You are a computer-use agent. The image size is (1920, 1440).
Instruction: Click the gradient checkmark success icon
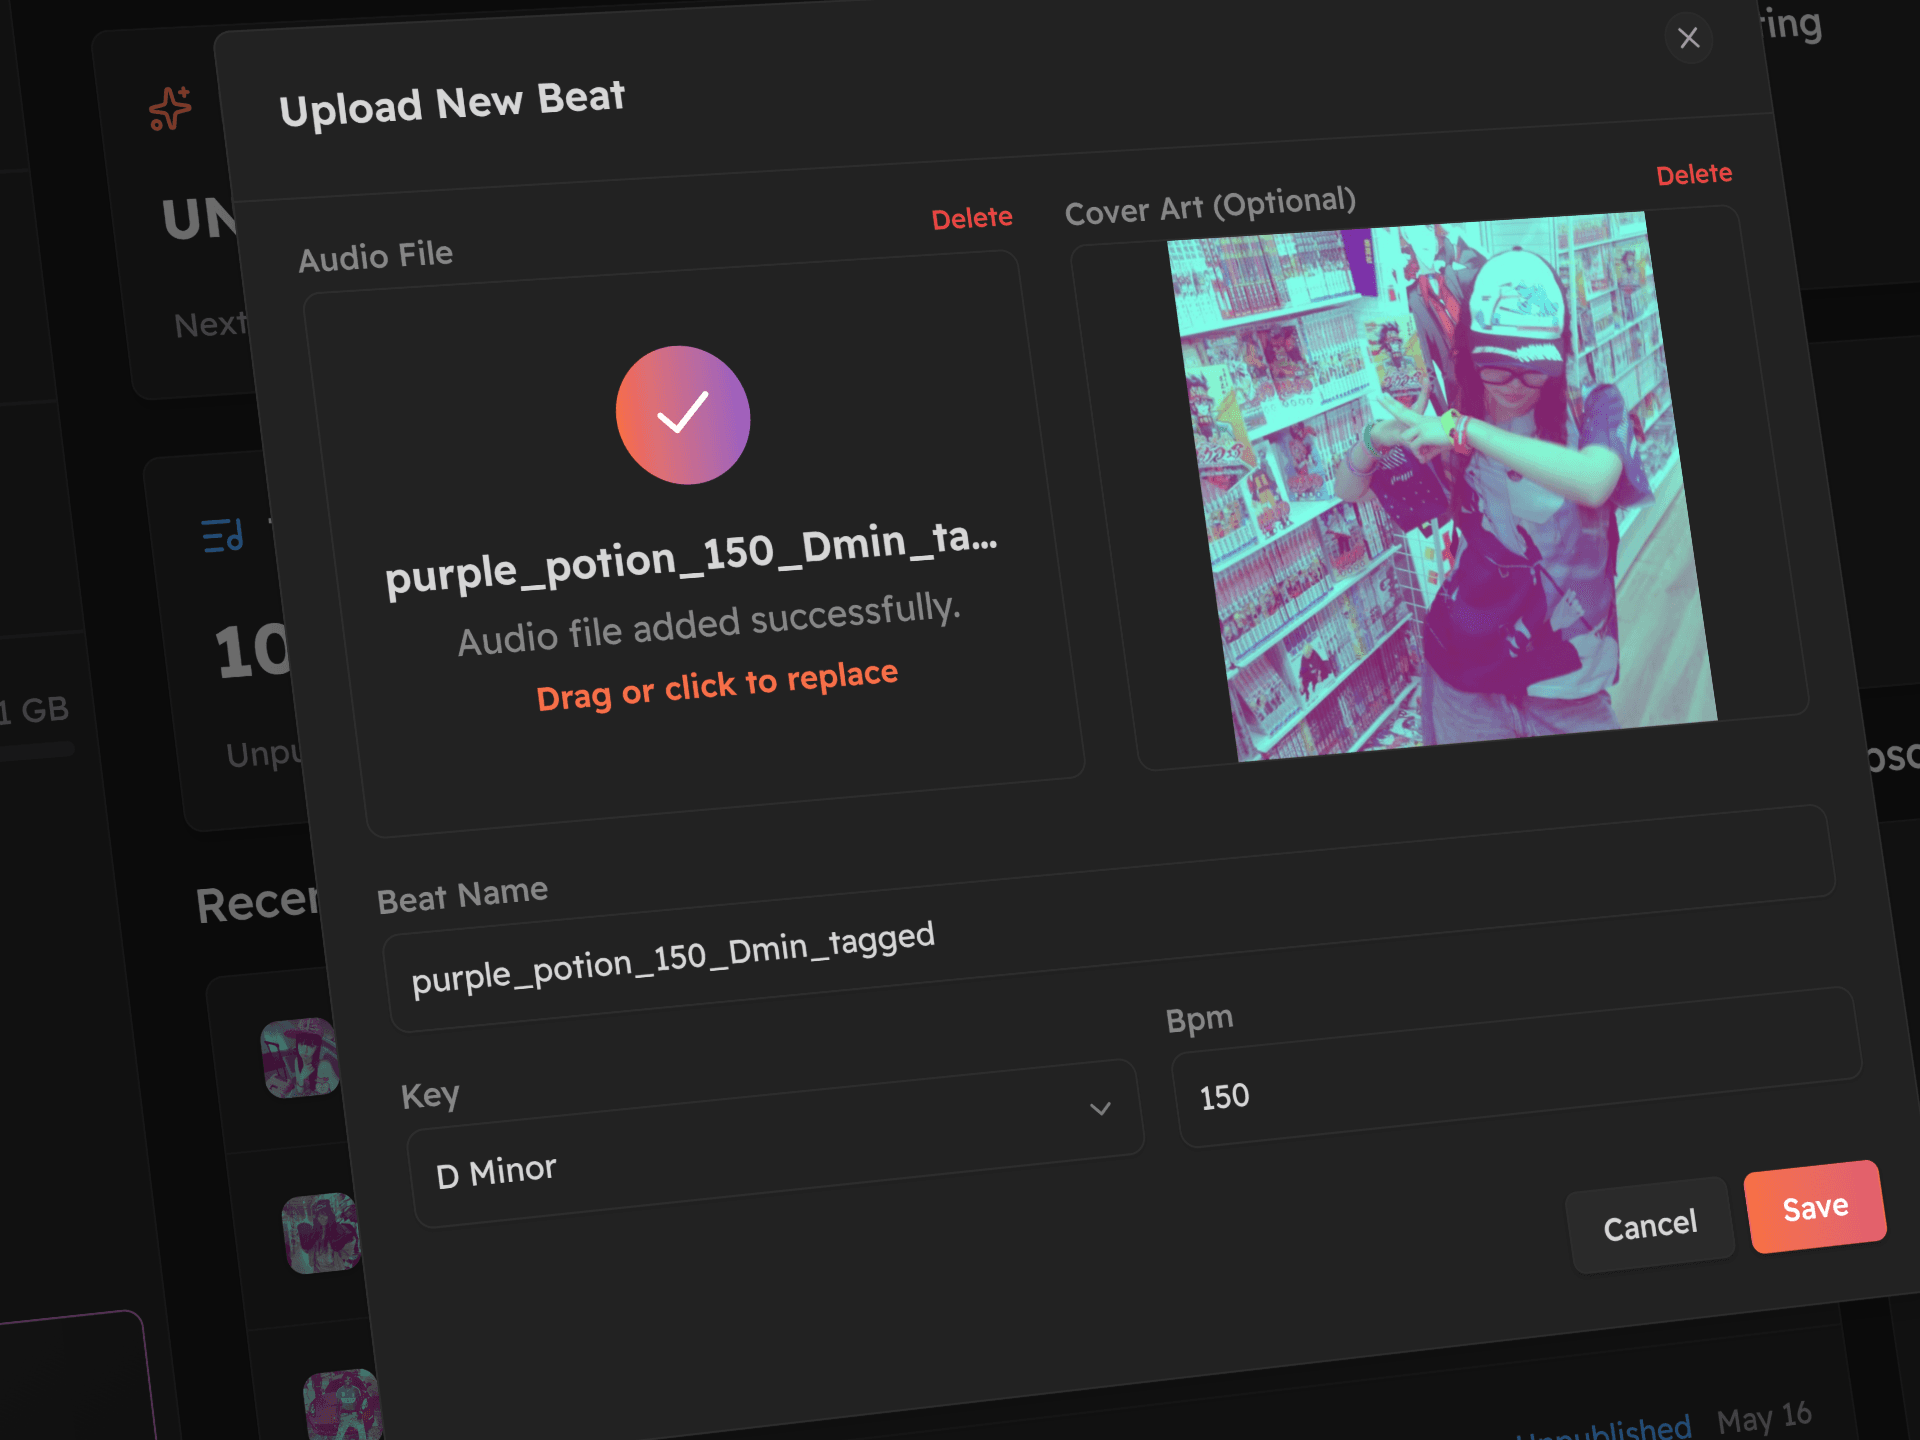683,415
